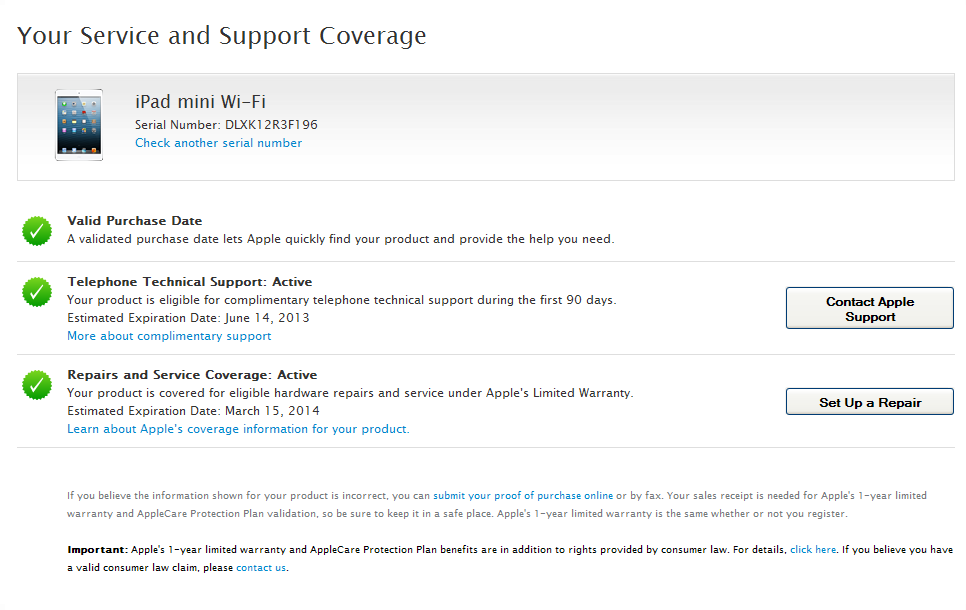Click the "Telephone Technical Support: Active" heading
Image resolution: width=966 pixels, height=610 pixels.
coord(189,282)
